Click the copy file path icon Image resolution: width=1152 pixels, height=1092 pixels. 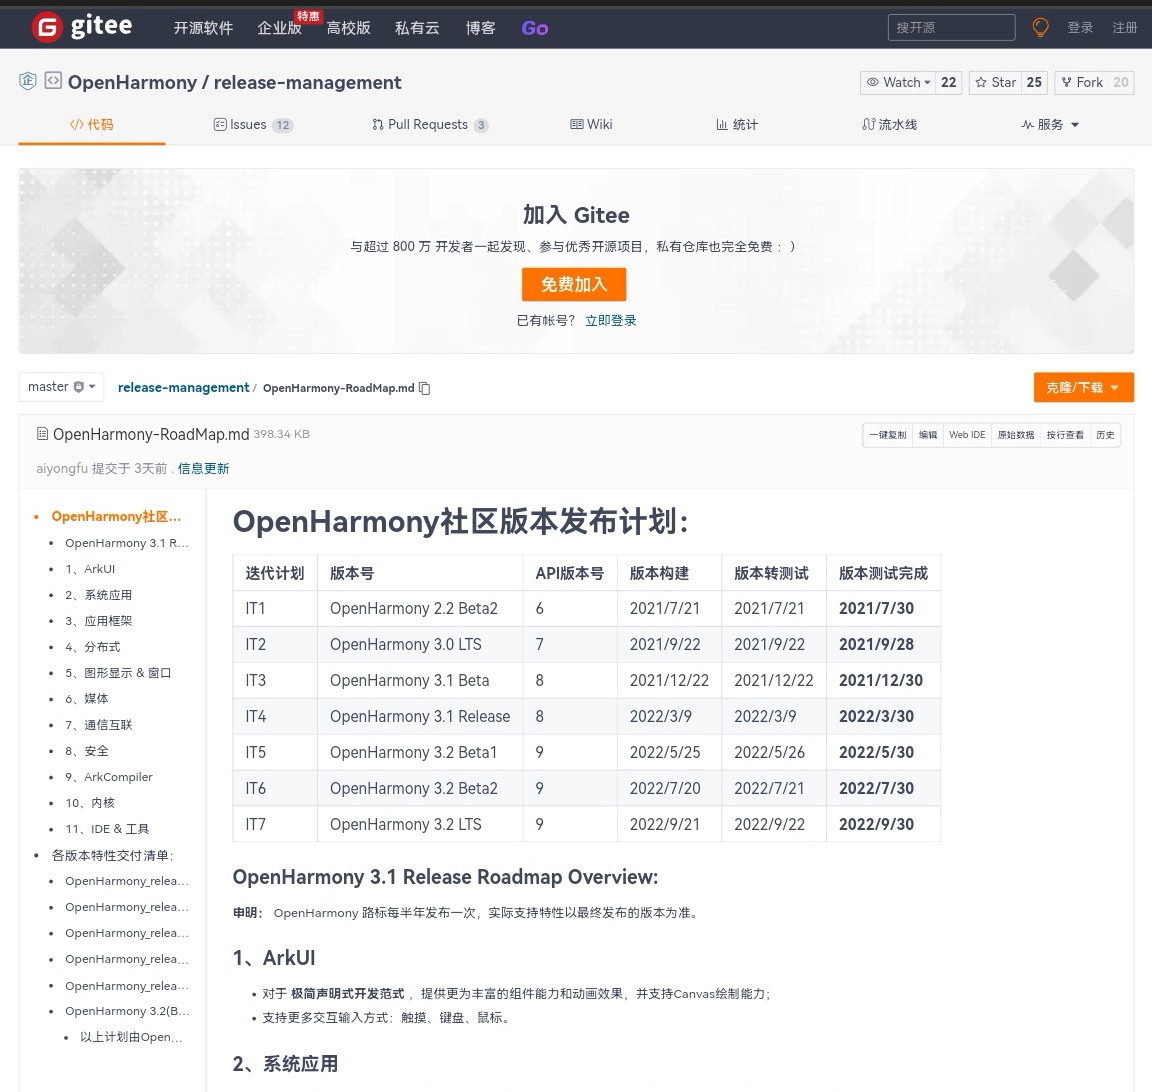pyautogui.click(x=424, y=388)
